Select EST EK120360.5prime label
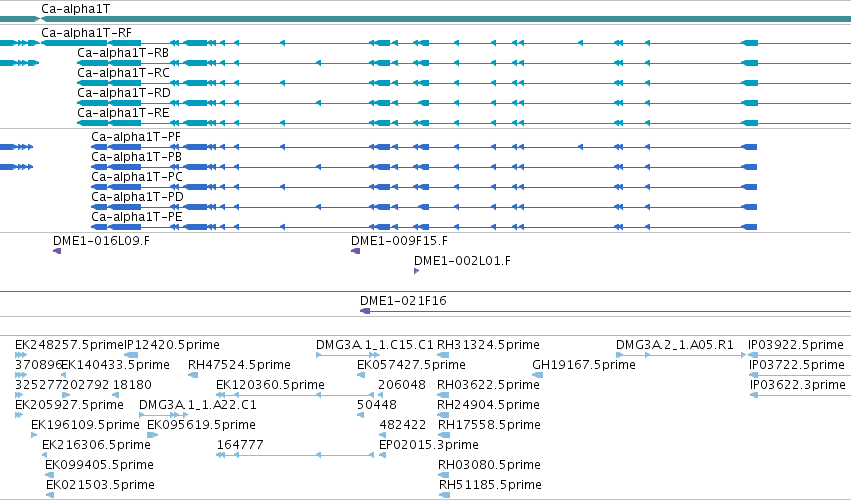Screen dimensions: 851x500 [x=270, y=385]
